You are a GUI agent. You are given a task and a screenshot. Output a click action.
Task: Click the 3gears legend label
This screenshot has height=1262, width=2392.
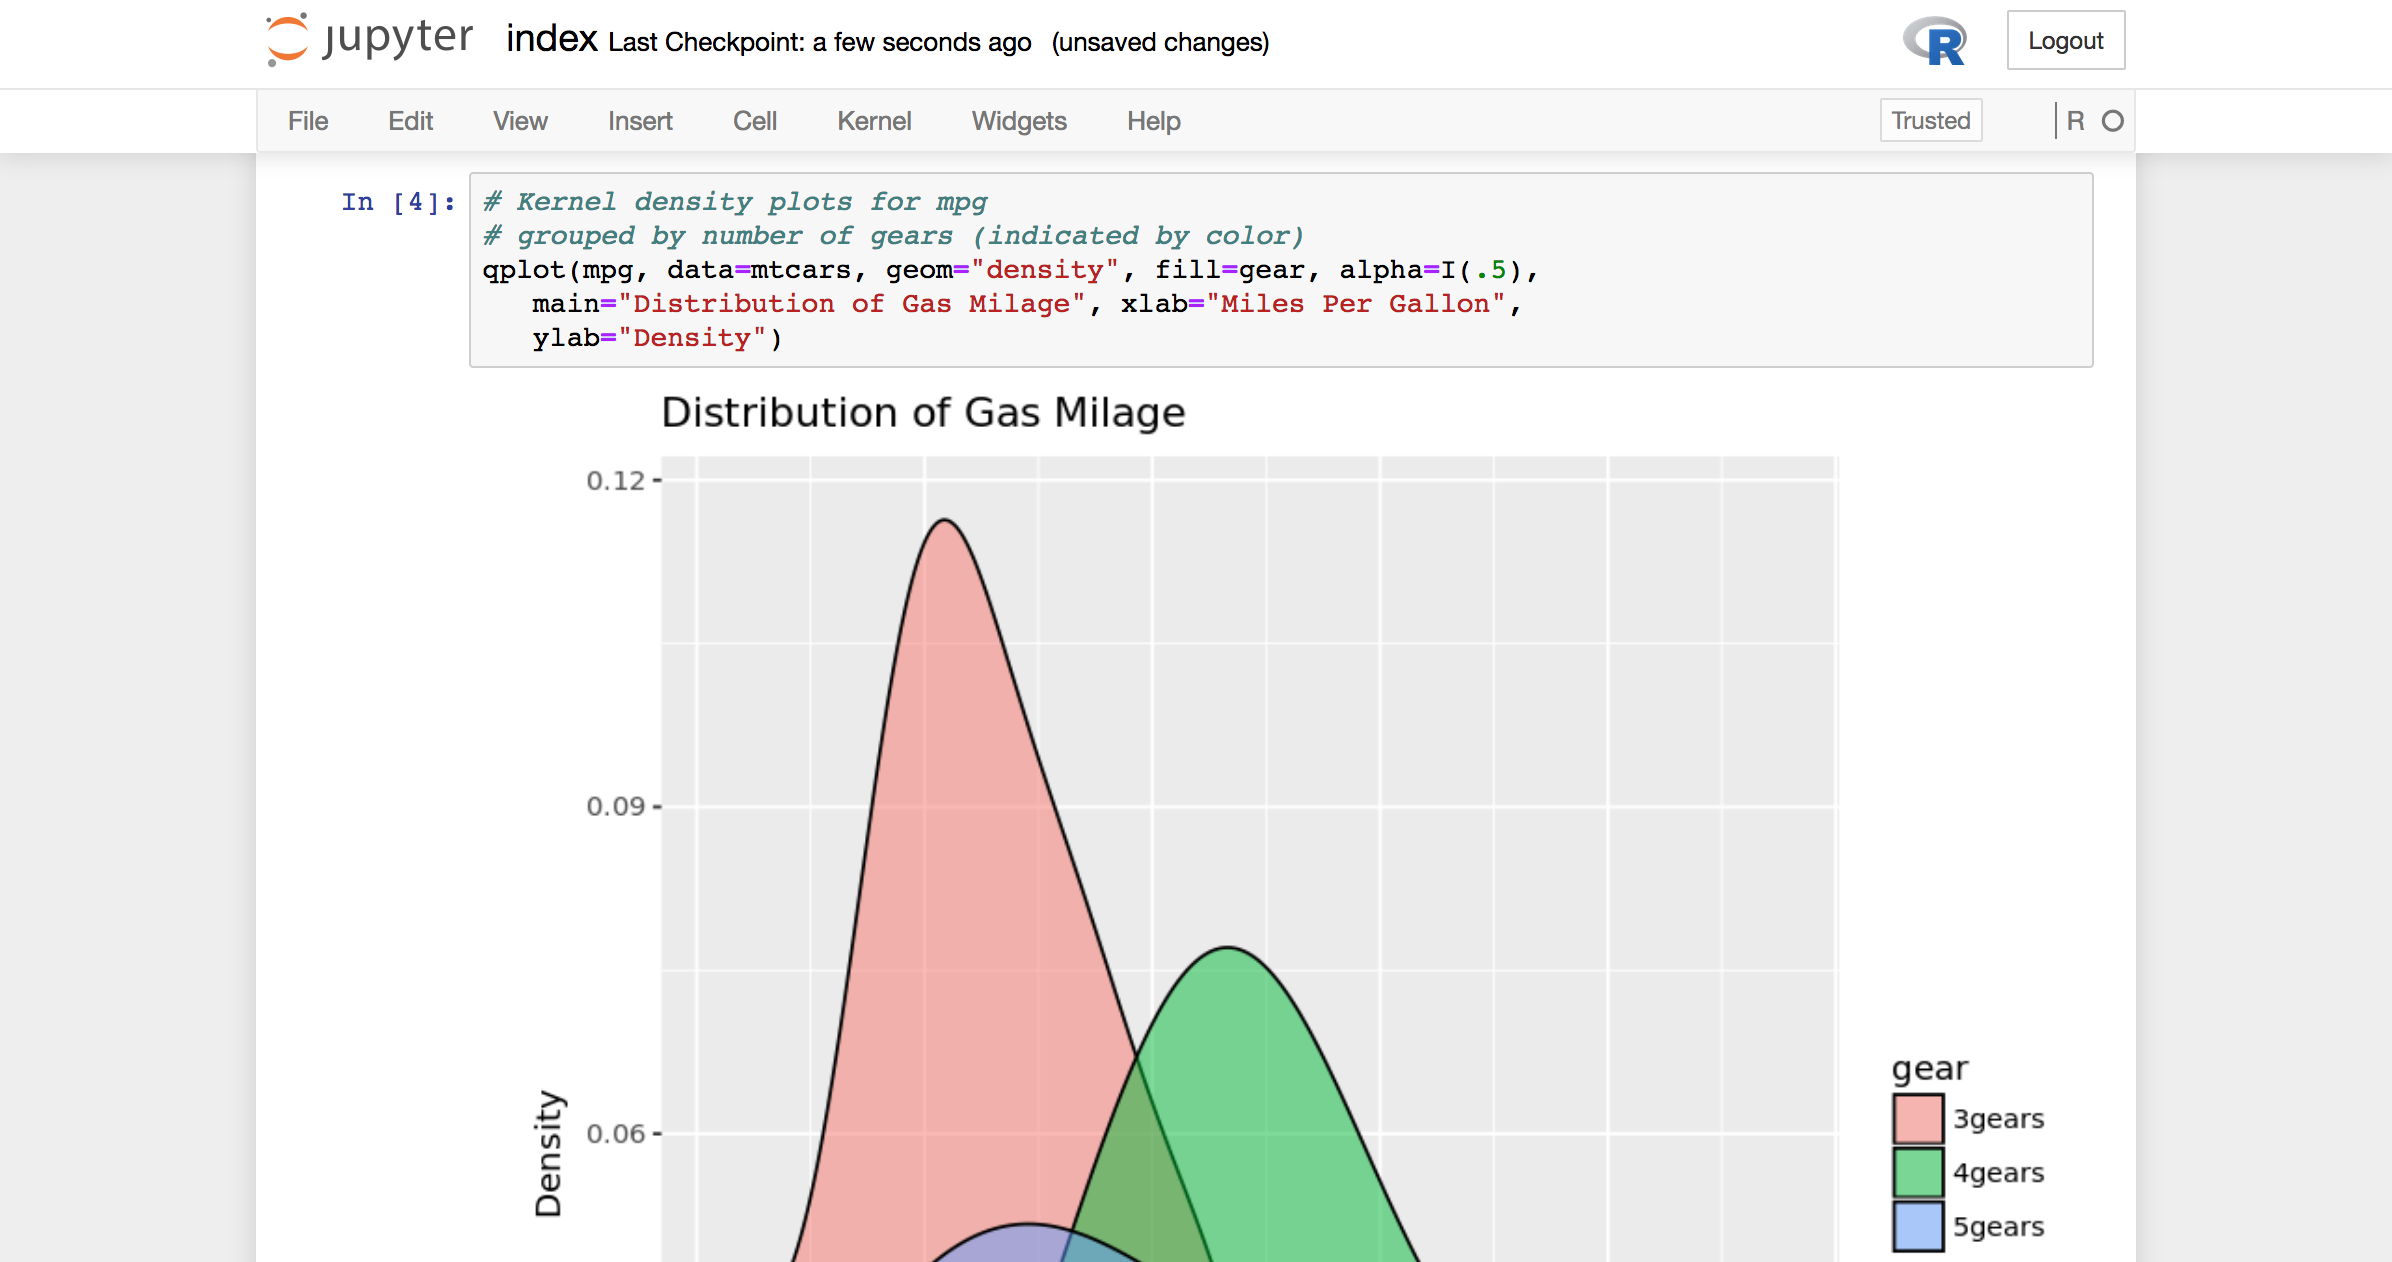1999,1119
